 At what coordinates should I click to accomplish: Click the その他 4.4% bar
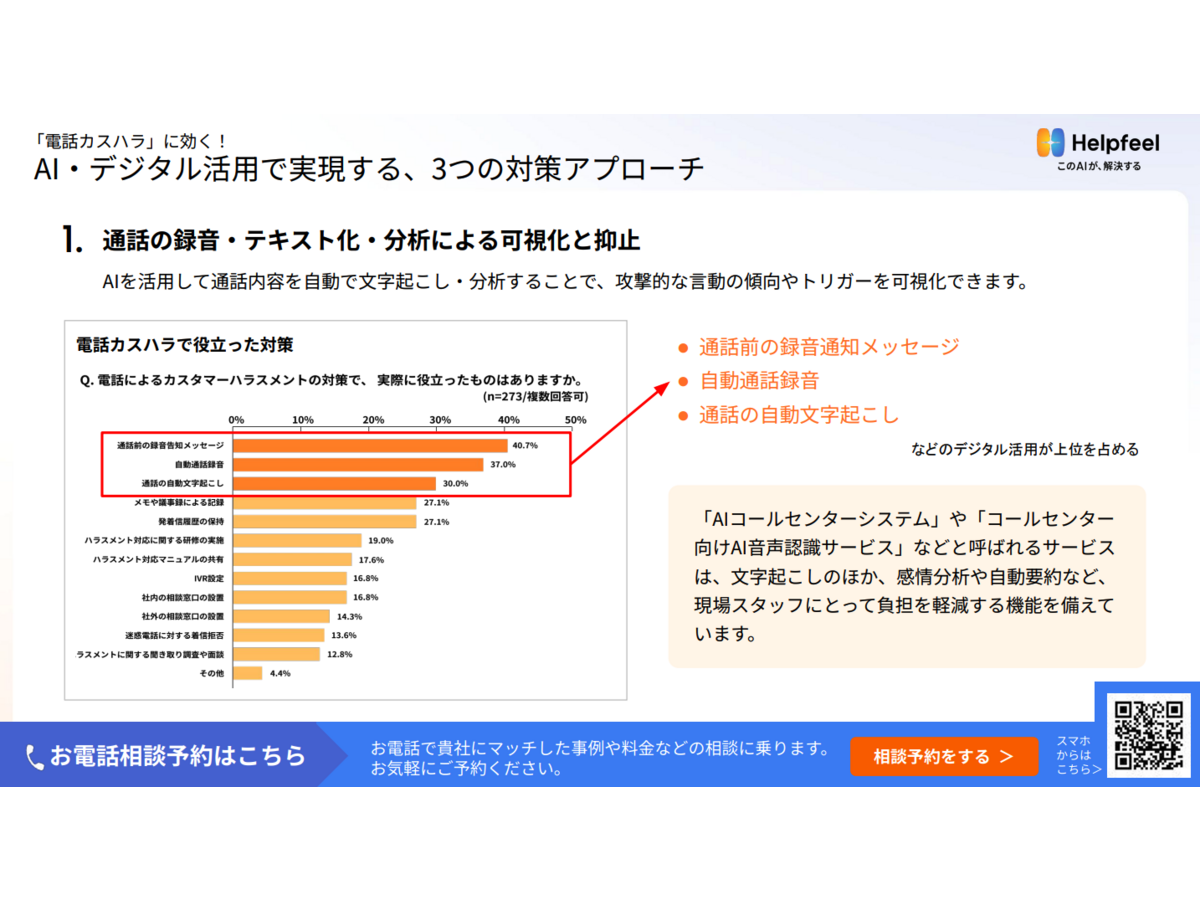point(247,673)
